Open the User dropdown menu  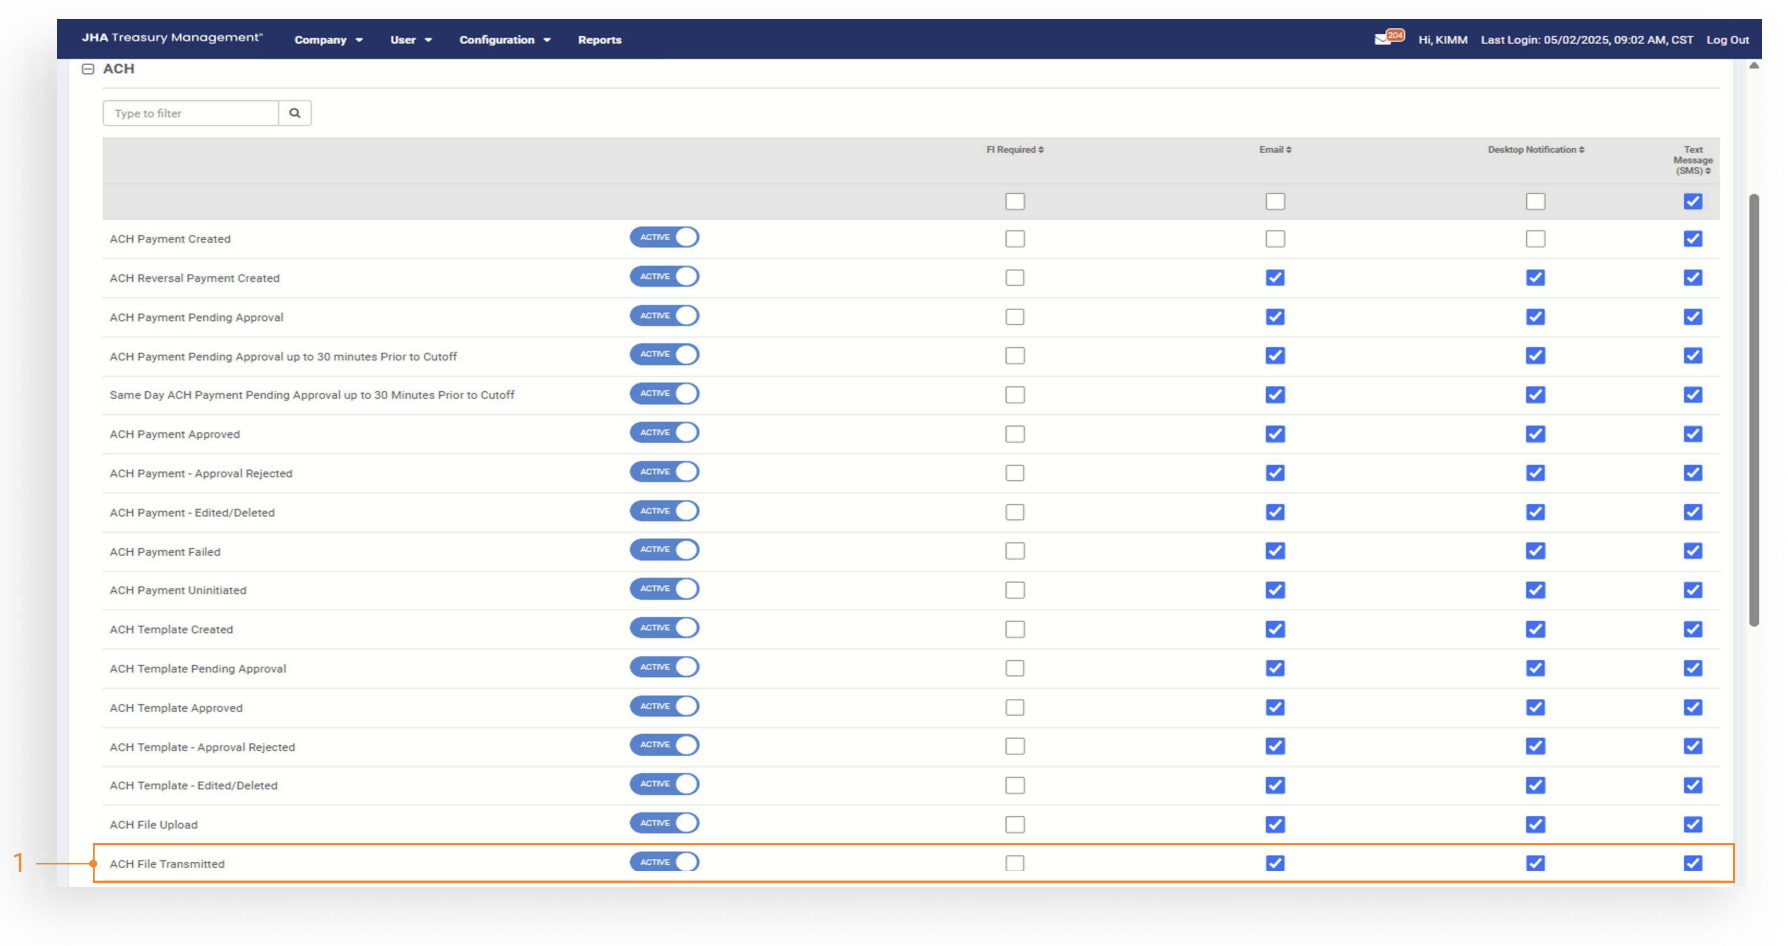pyautogui.click(x=411, y=40)
